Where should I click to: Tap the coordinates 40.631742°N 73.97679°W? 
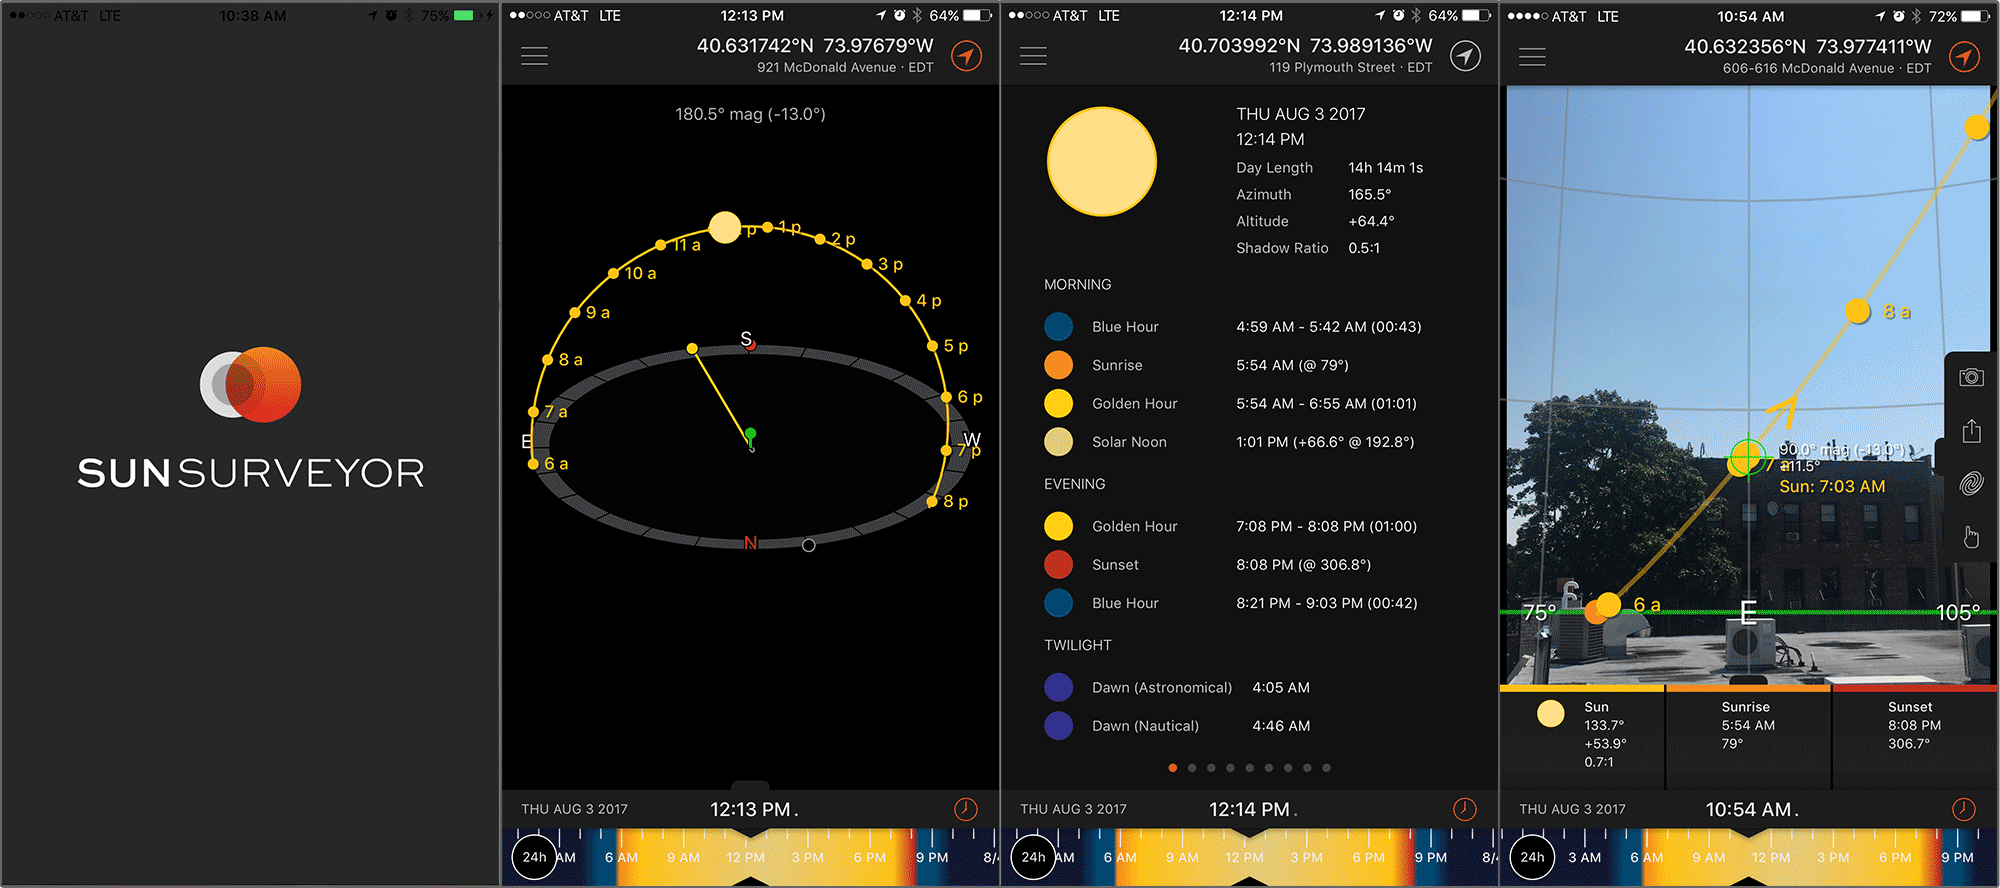[x=815, y=46]
